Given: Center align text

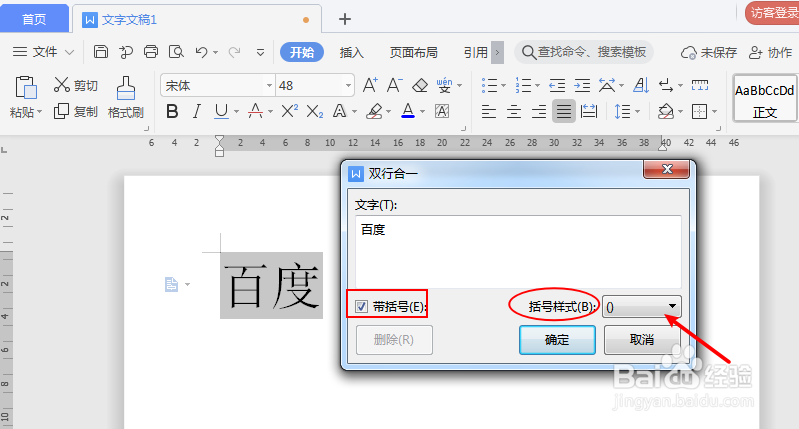Looking at the screenshot, I should (x=514, y=111).
